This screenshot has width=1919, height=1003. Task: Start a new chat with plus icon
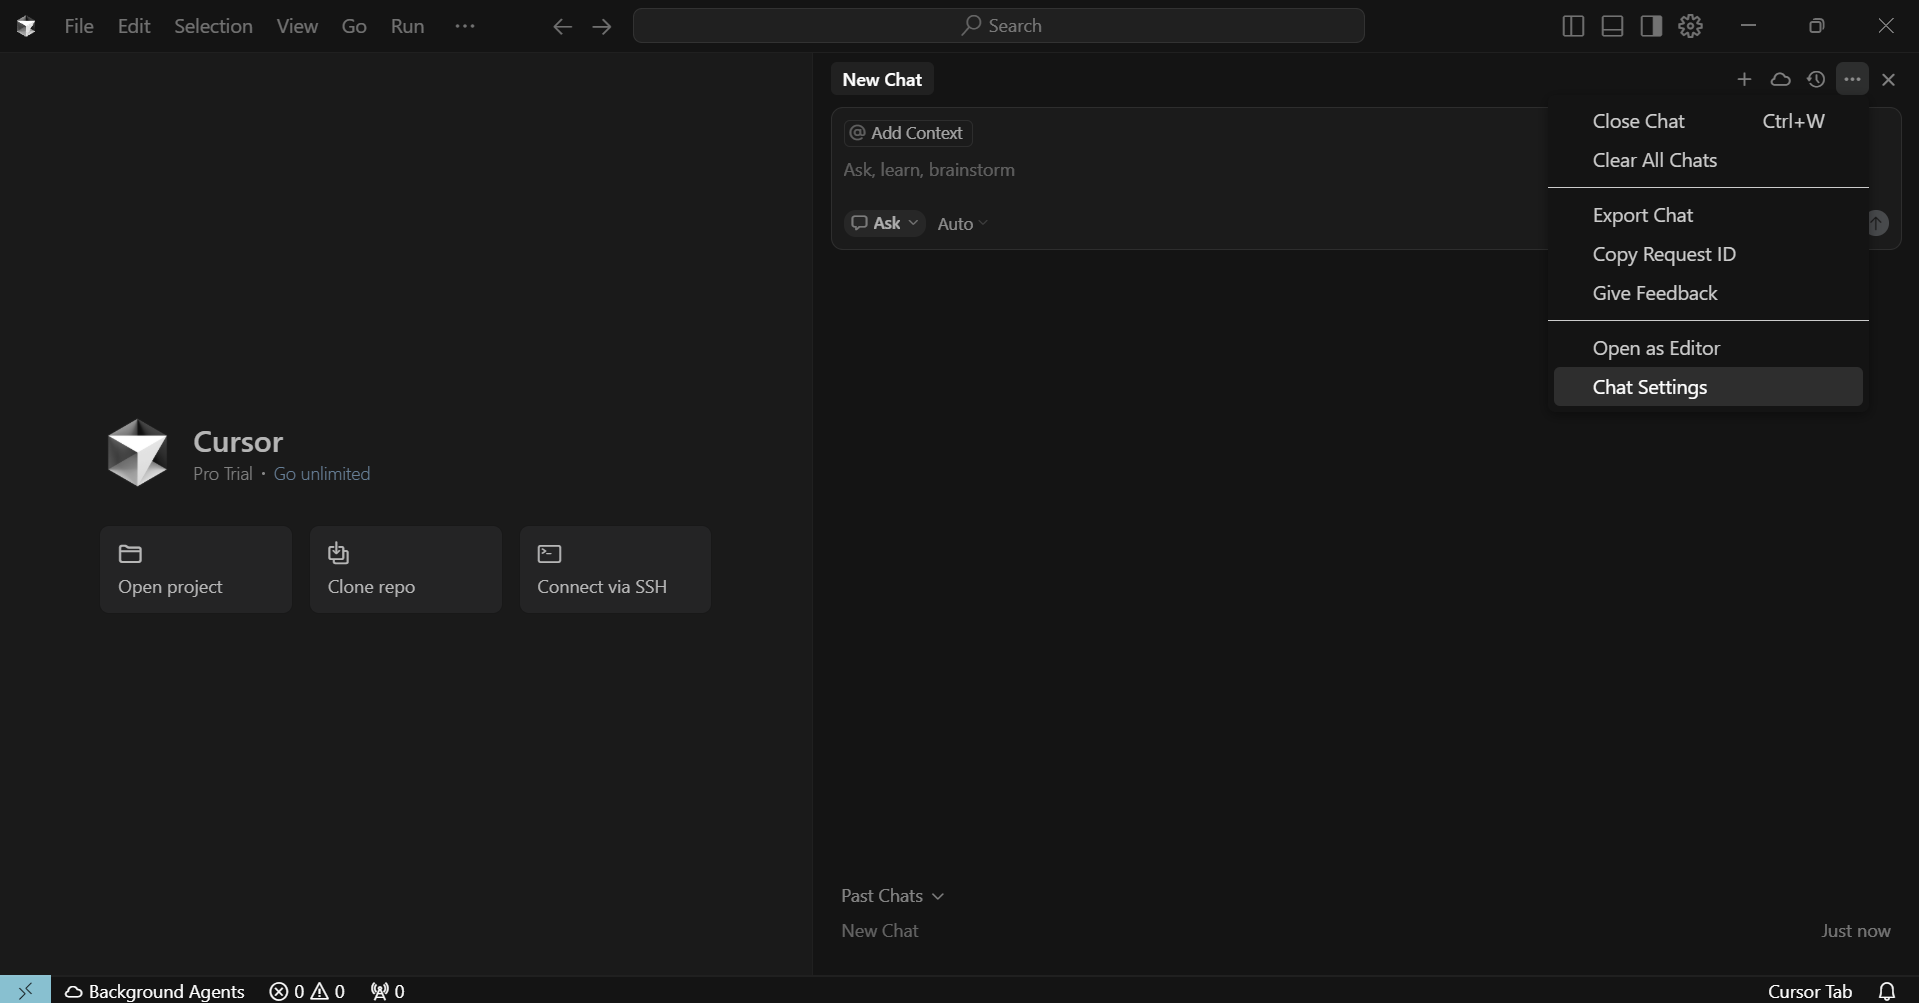(x=1744, y=79)
